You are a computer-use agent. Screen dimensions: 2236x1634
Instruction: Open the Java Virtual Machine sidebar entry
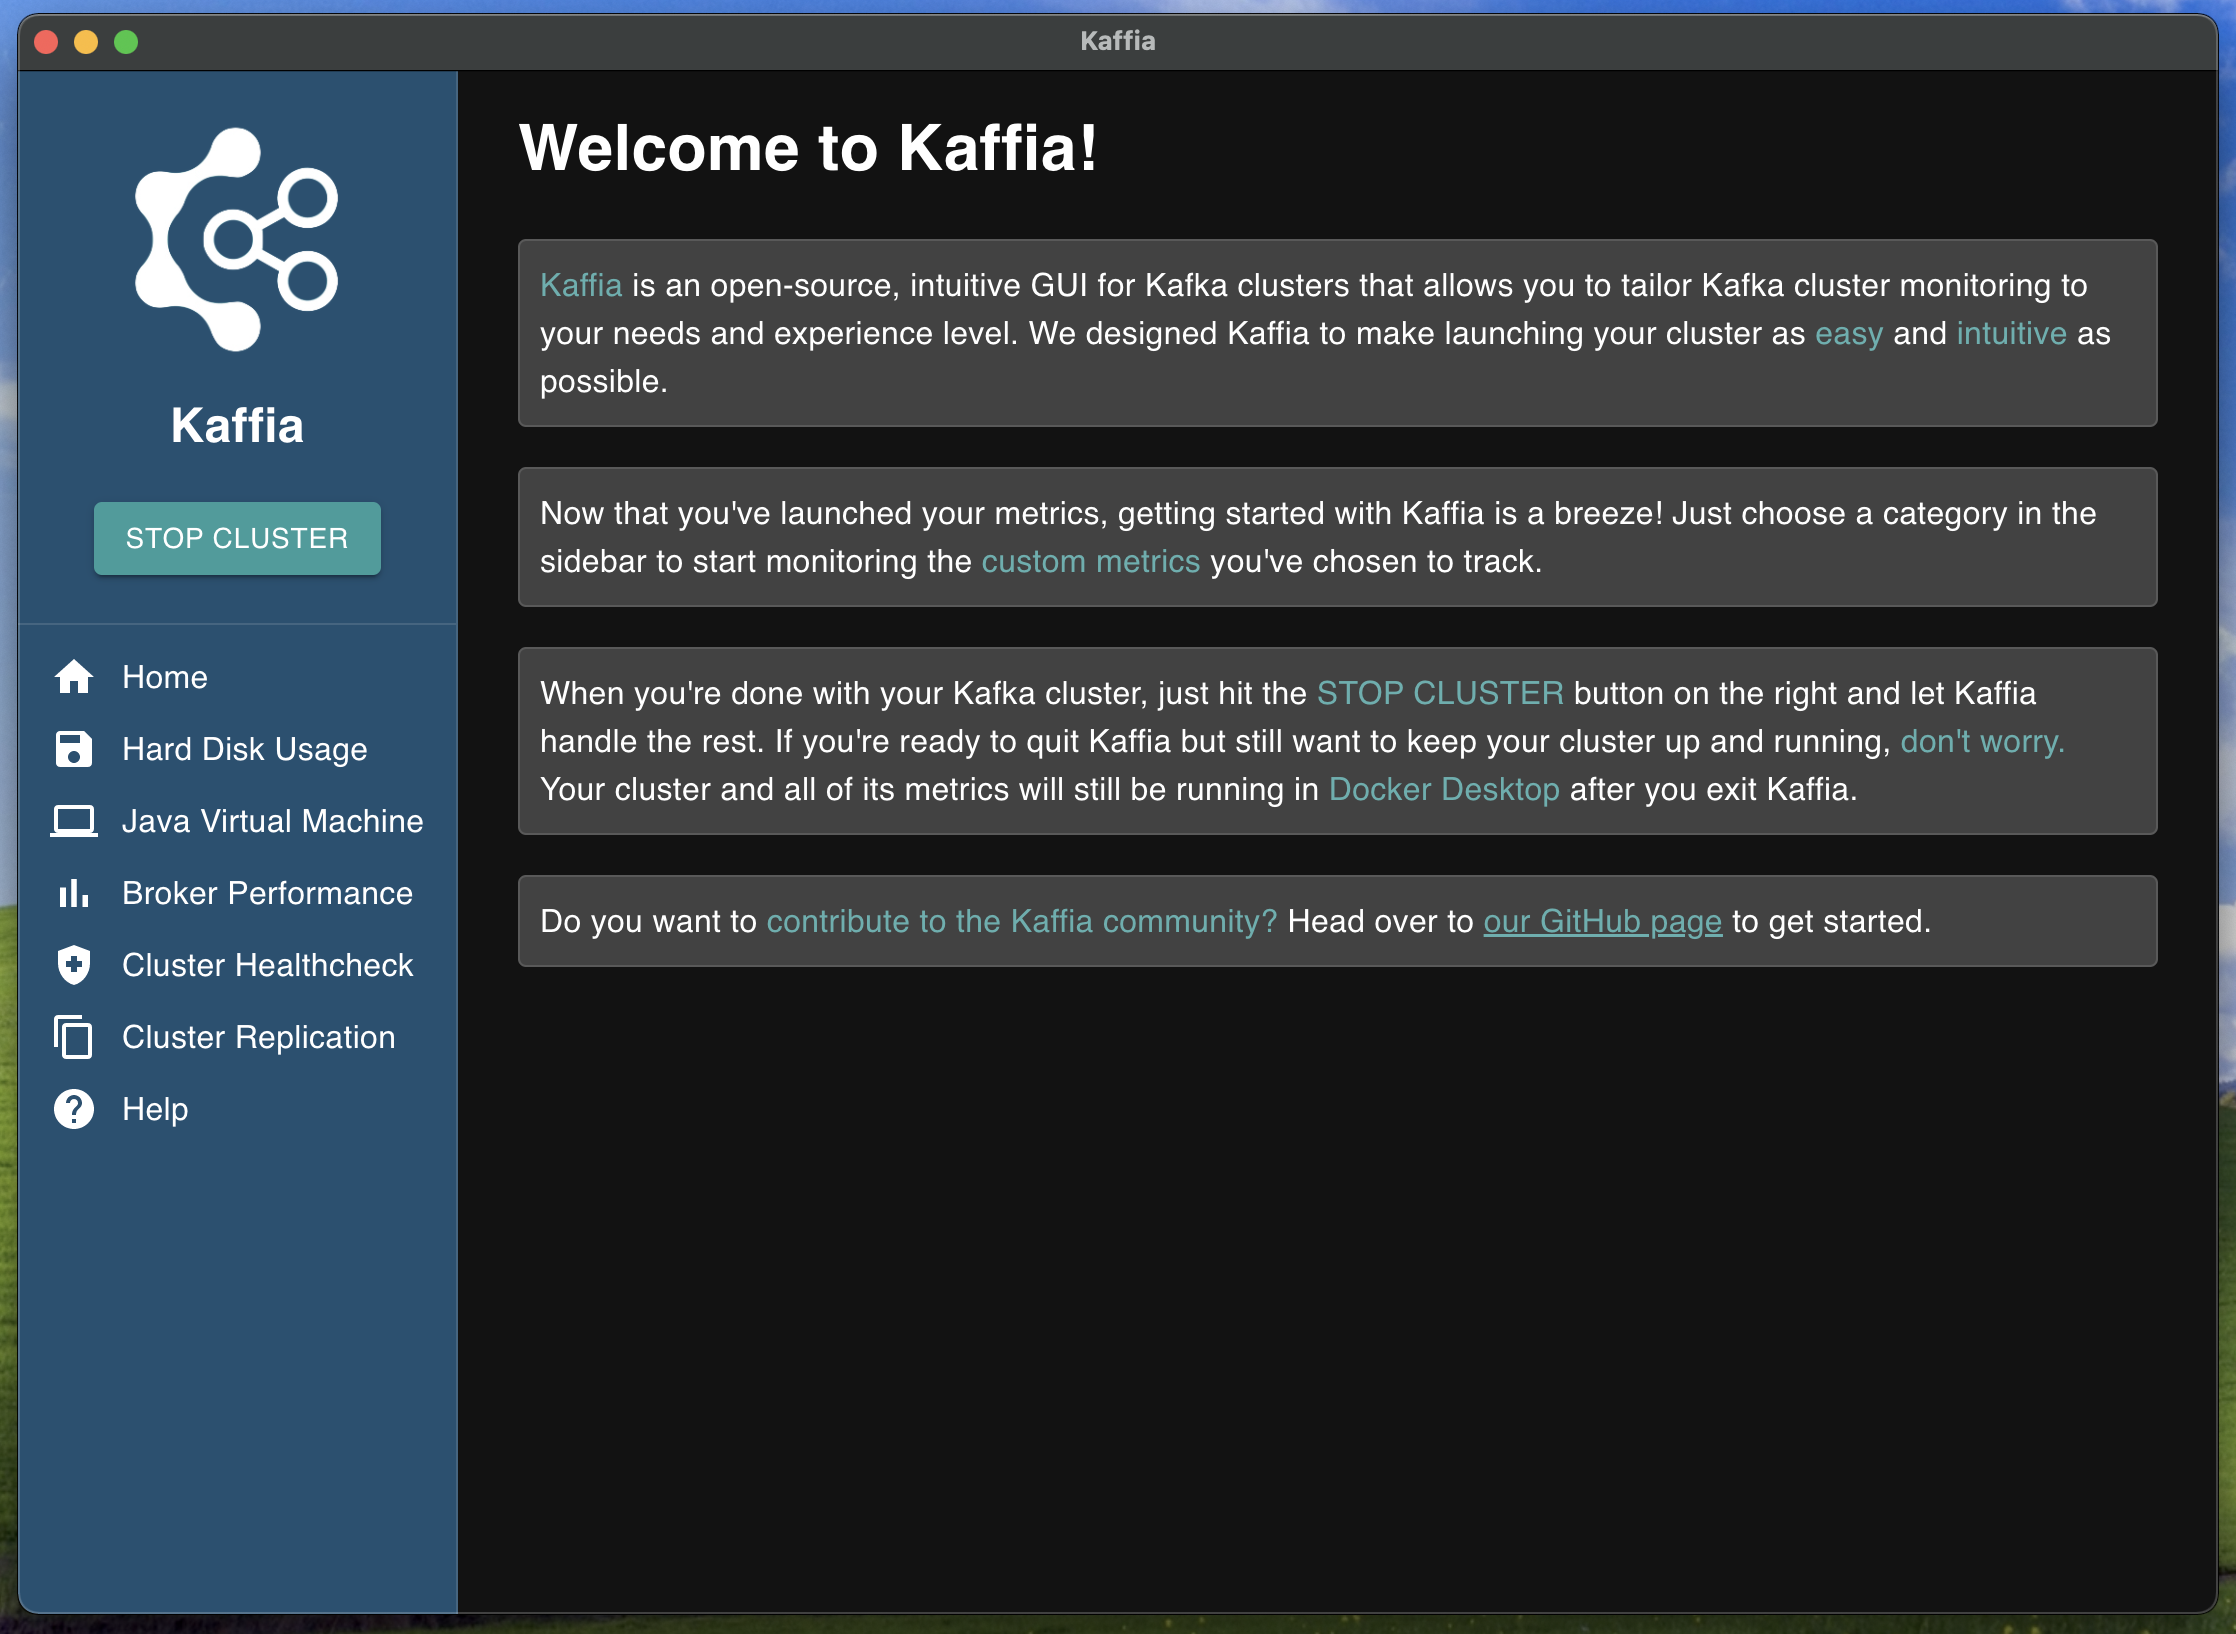pyautogui.click(x=273, y=821)
